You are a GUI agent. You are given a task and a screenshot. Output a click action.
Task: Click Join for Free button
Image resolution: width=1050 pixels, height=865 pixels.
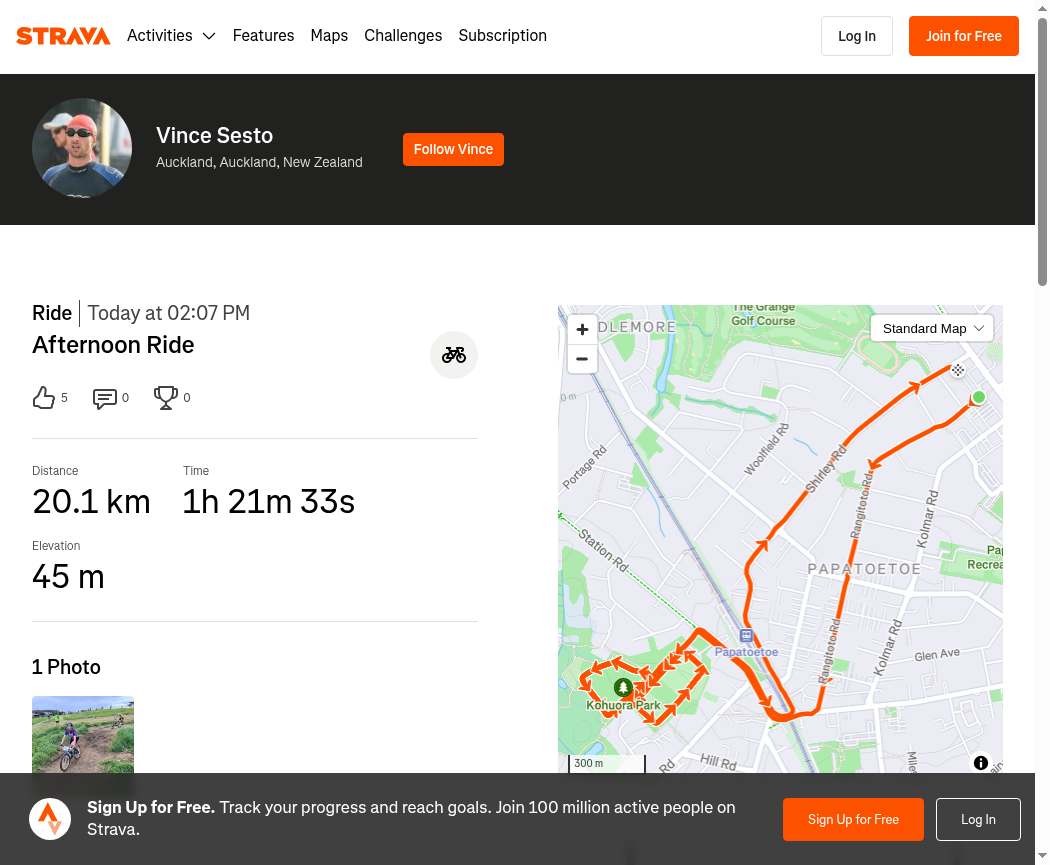point(964,36)
